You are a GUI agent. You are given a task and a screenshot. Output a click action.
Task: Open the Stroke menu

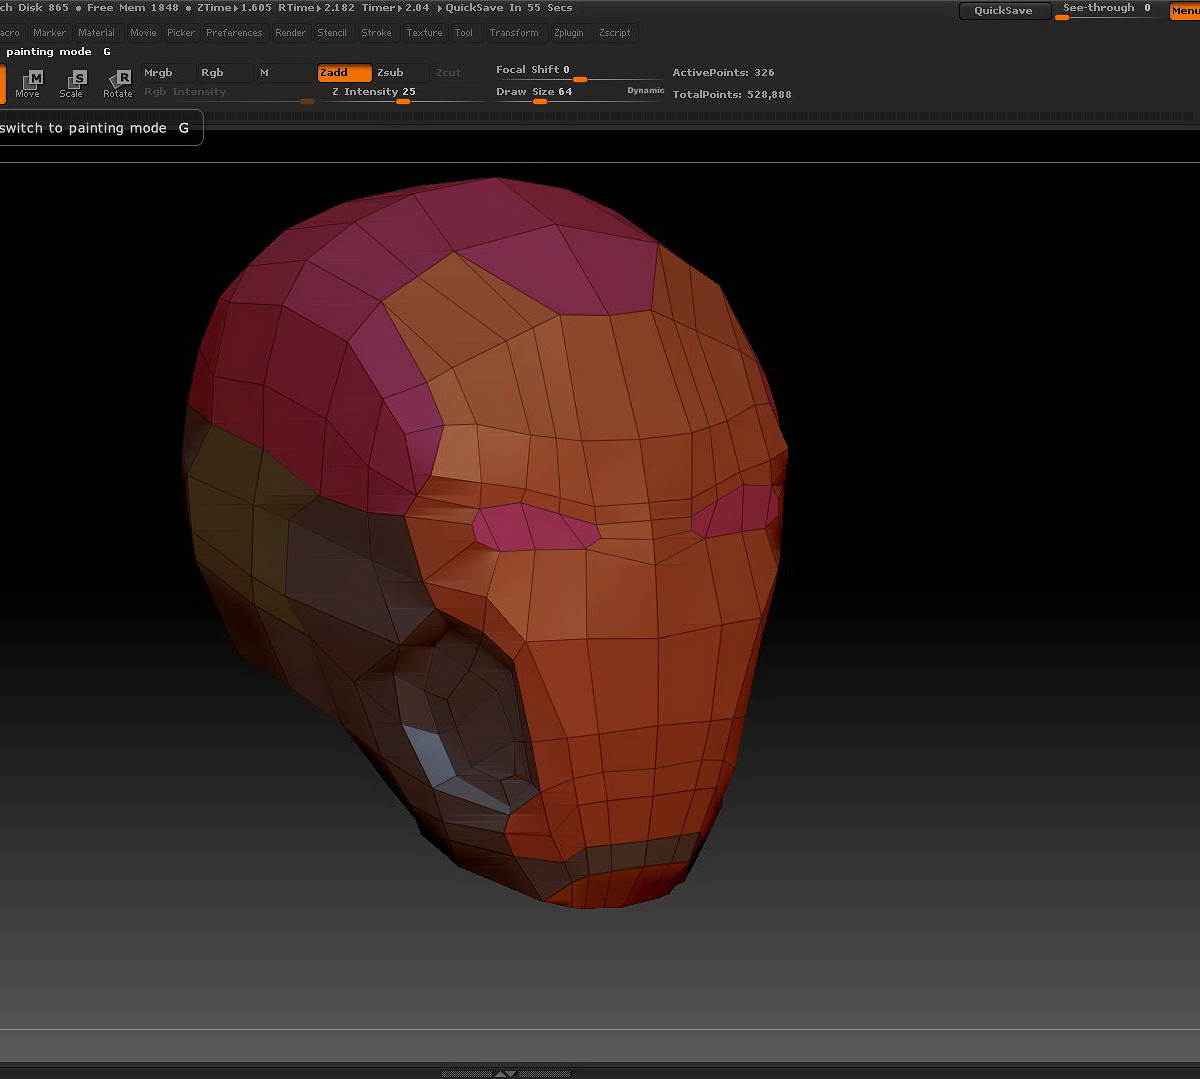(x=377, y=33)
